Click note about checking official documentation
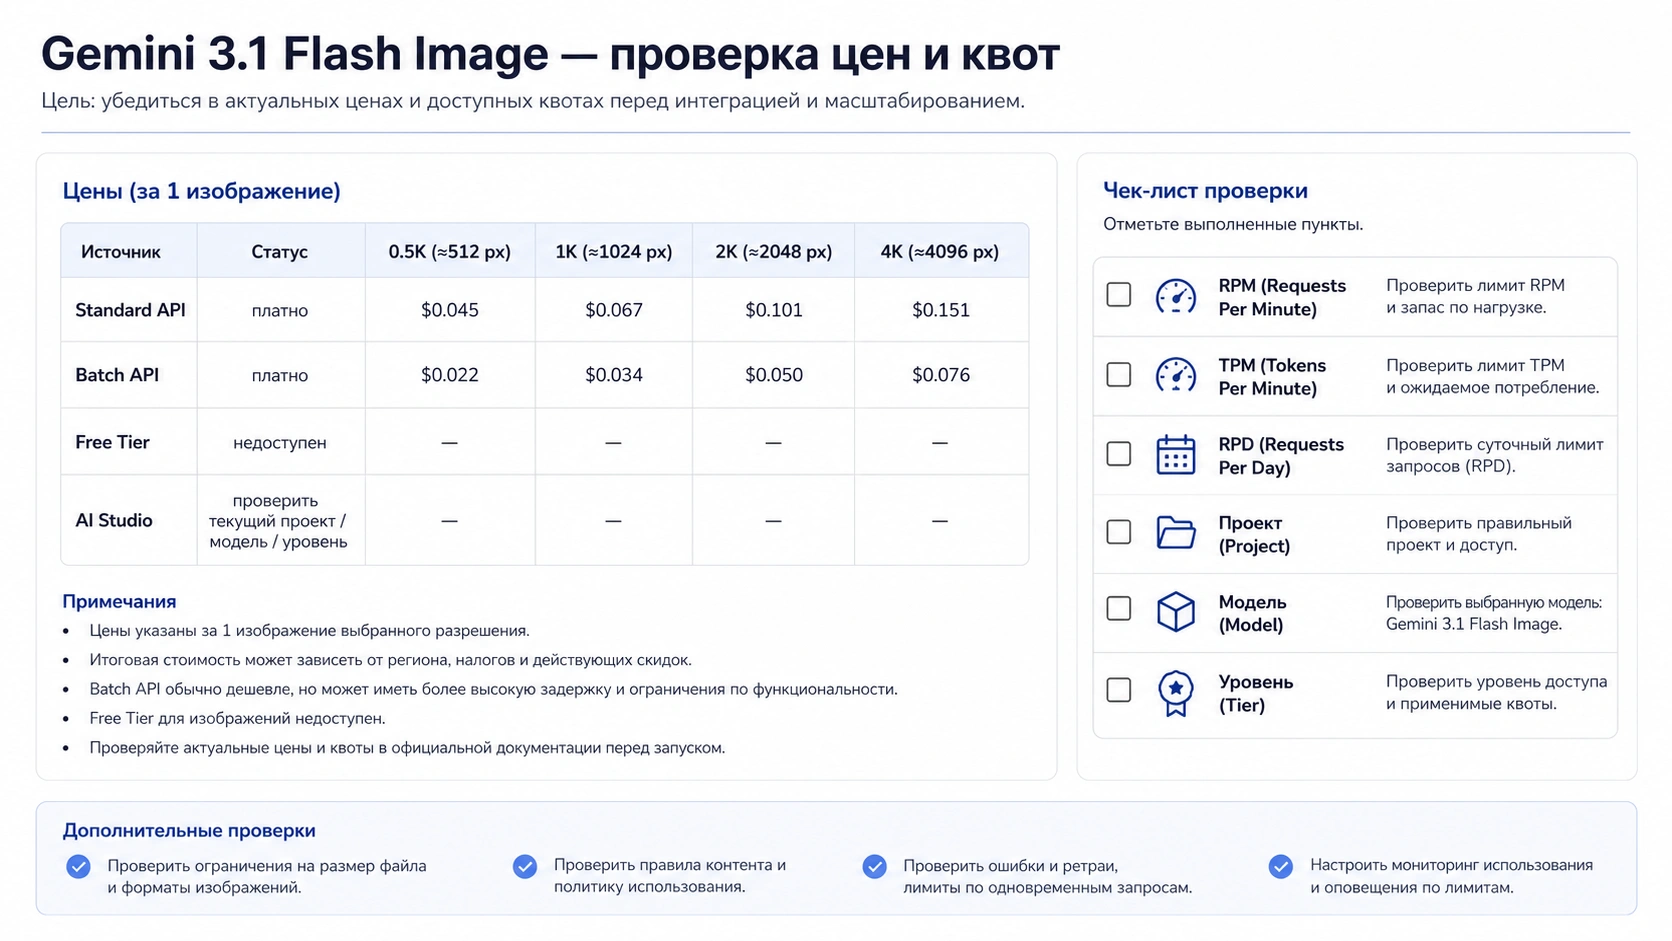 coord(407,748)
